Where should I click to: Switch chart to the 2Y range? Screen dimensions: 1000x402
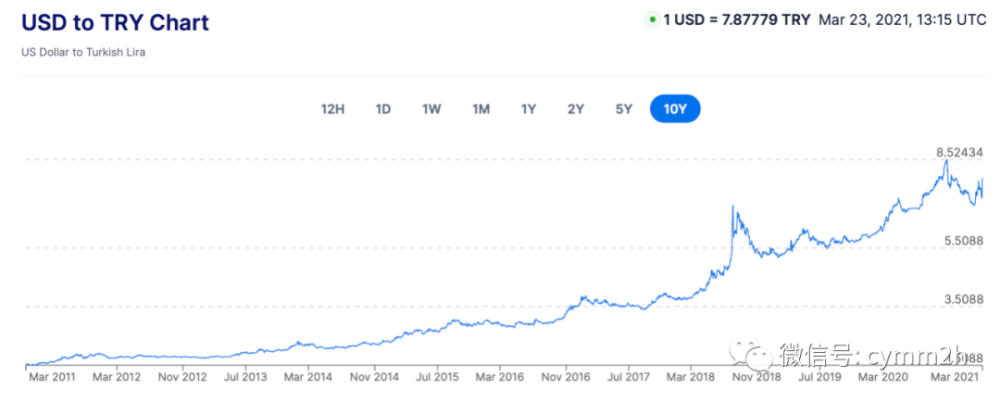pyautogui.click(x=576, y=109)
